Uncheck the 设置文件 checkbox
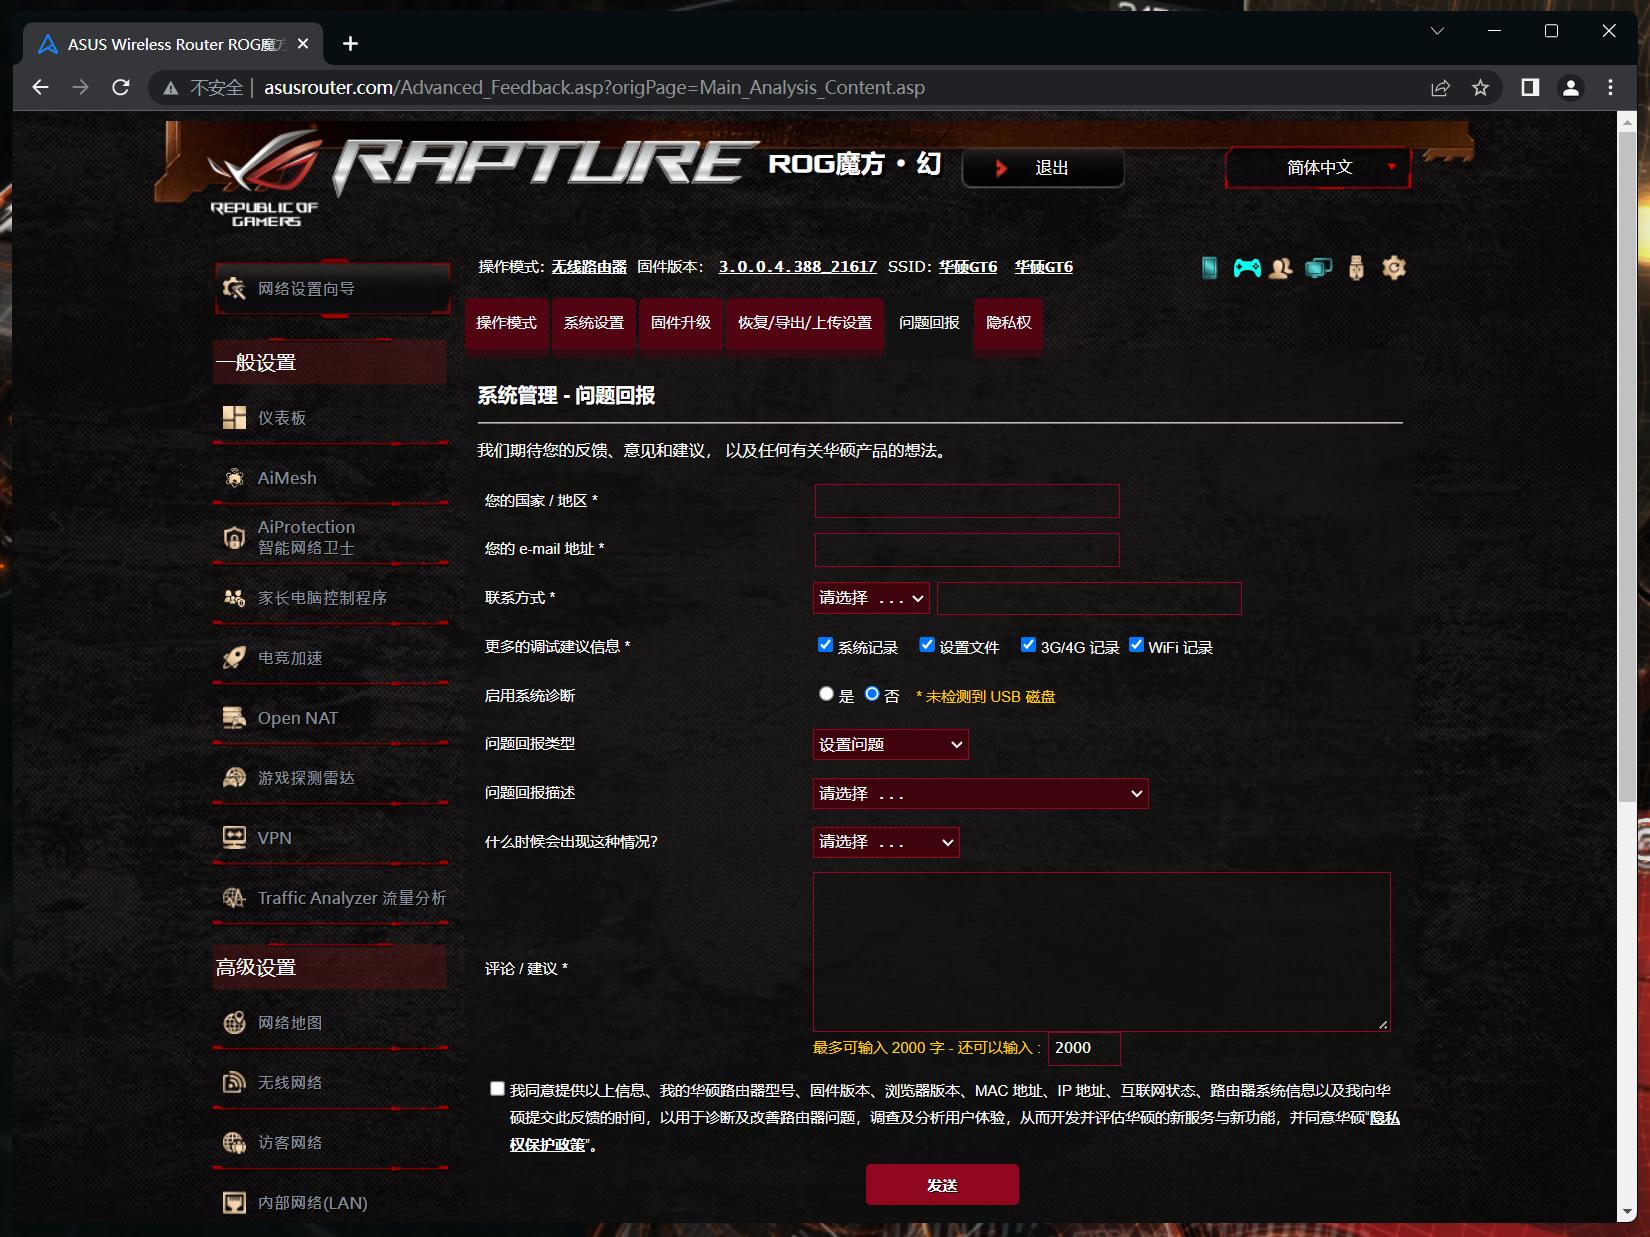The image size is (1650, 1237). 927,645
